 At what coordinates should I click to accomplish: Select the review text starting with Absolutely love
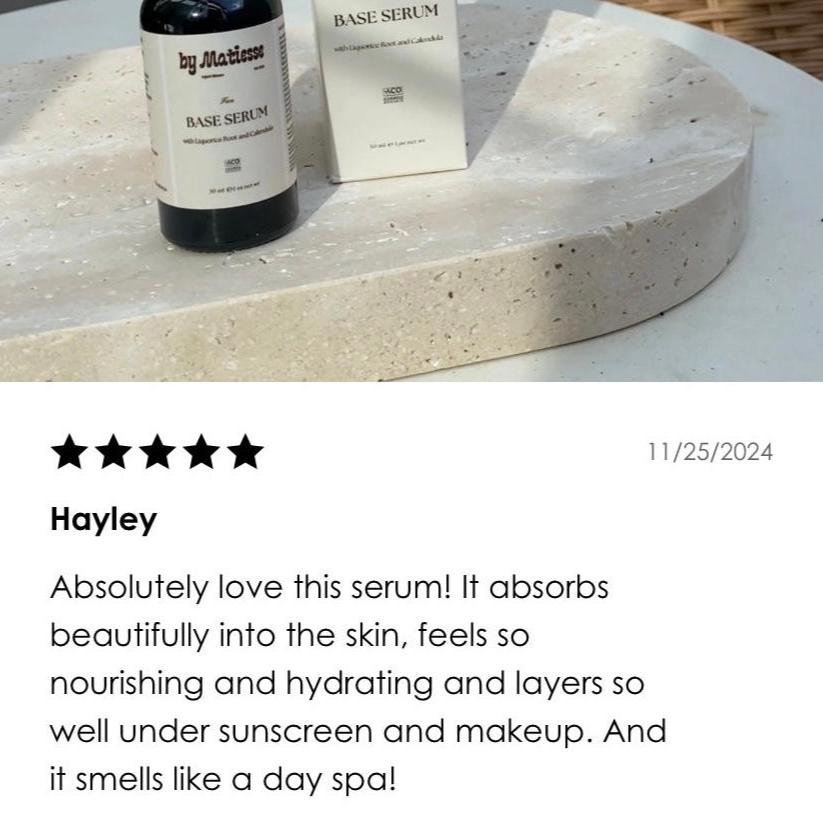tap(358, 683)
